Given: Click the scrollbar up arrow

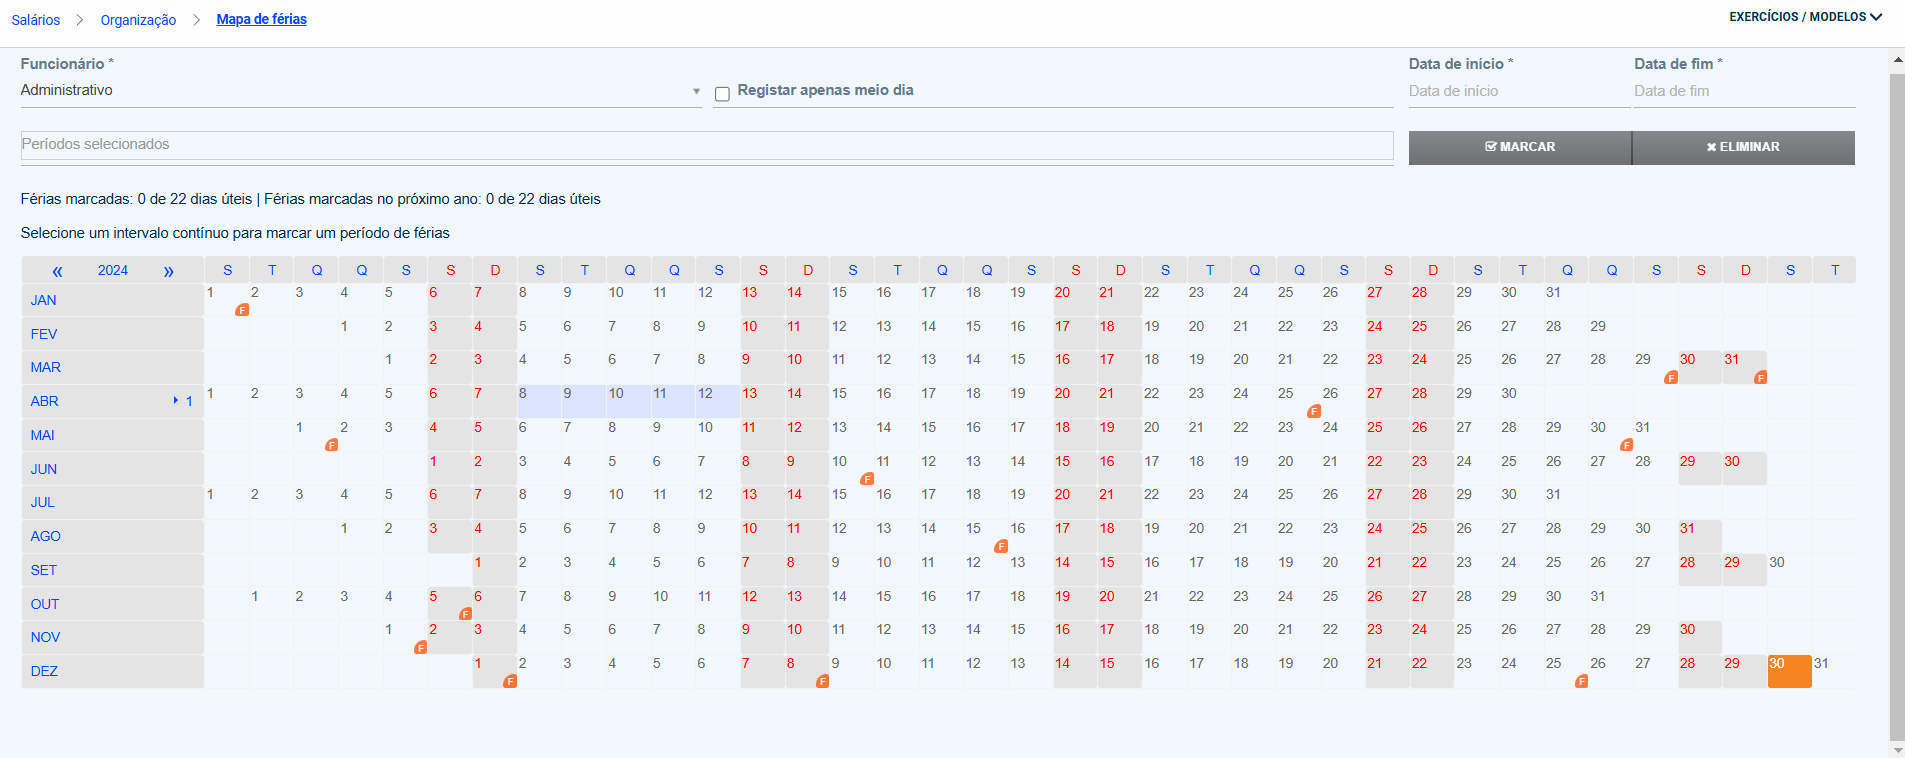Looking at the screenshot, I should 1897,61.
